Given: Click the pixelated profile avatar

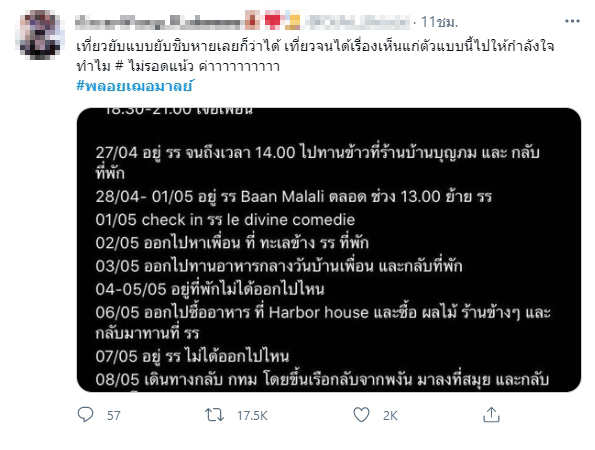Looking at the screenshot, I should coord(40,35).
